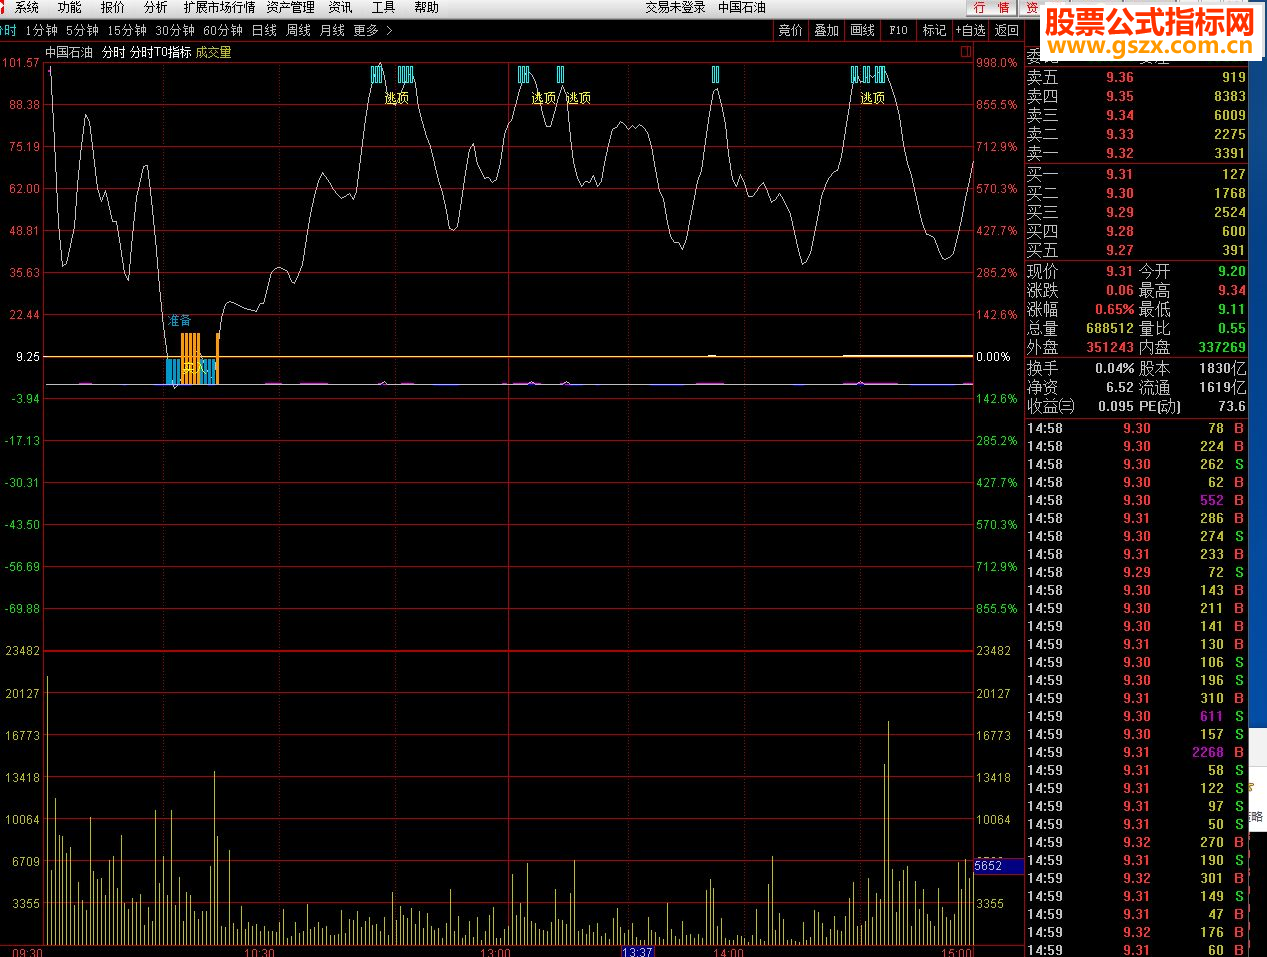Click the 14:00 time axis label

(x=729, y=951)
